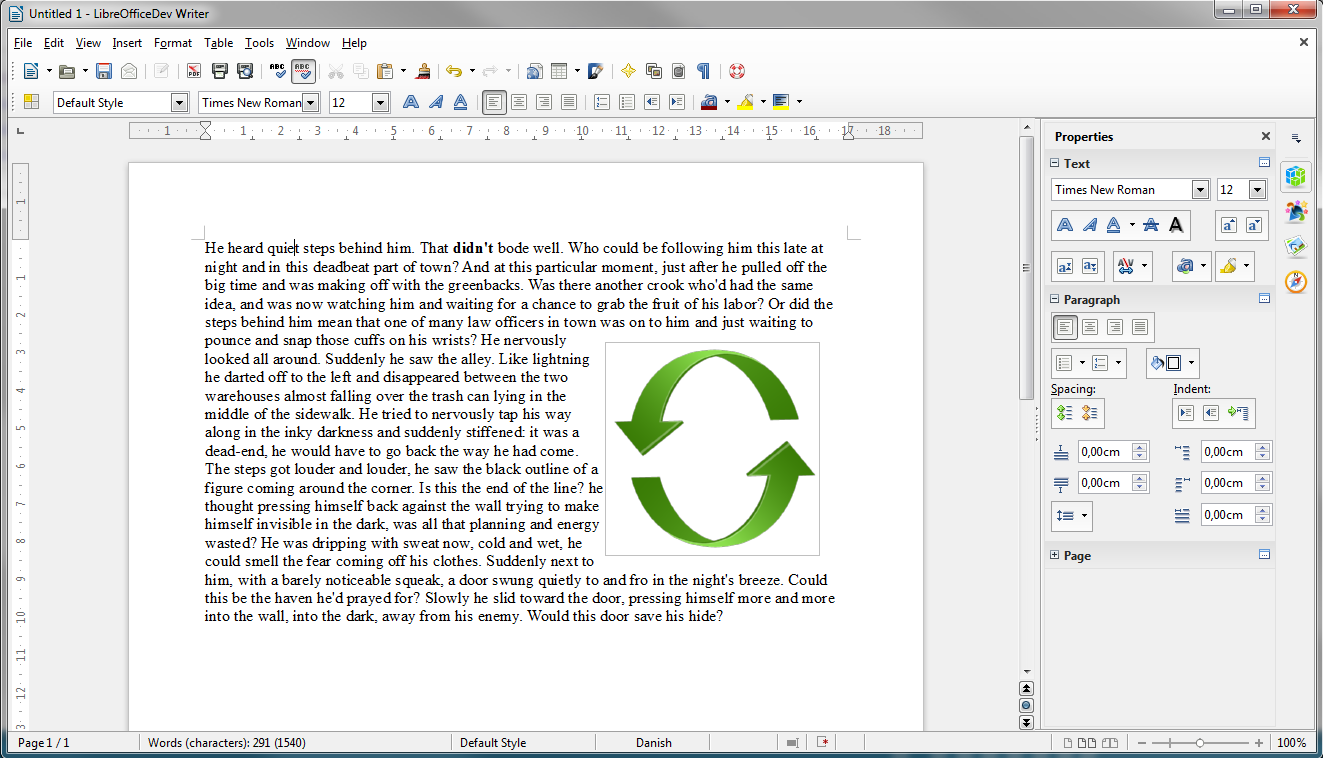Image resolution: width=1323 pixels, height=758 pixels.
Task: Click the Underline icon in formatting toolbar
Action: pos(461,102)
